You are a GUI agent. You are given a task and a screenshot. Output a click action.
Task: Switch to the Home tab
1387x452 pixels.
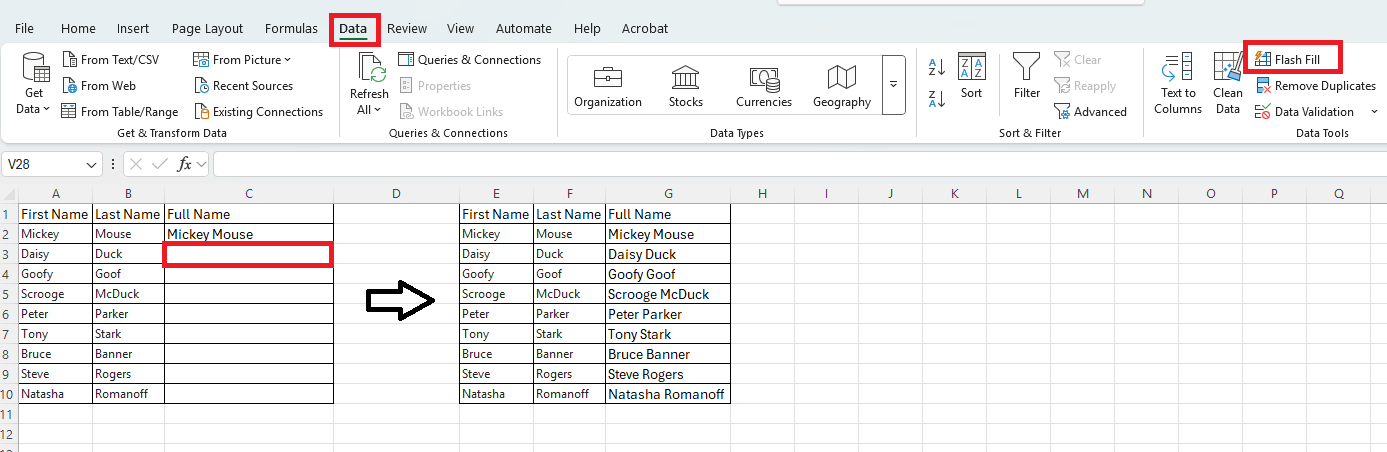[78, 29]
